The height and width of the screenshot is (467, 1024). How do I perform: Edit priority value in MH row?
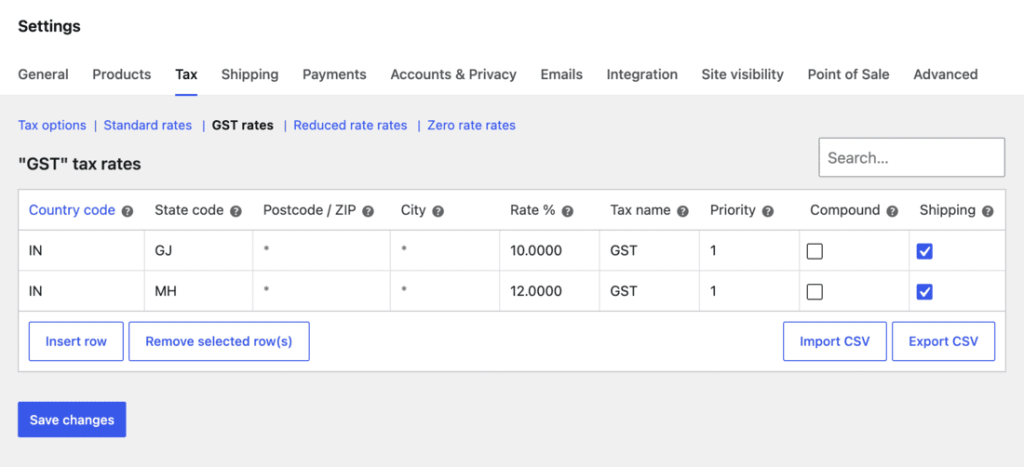coord(749,291)
